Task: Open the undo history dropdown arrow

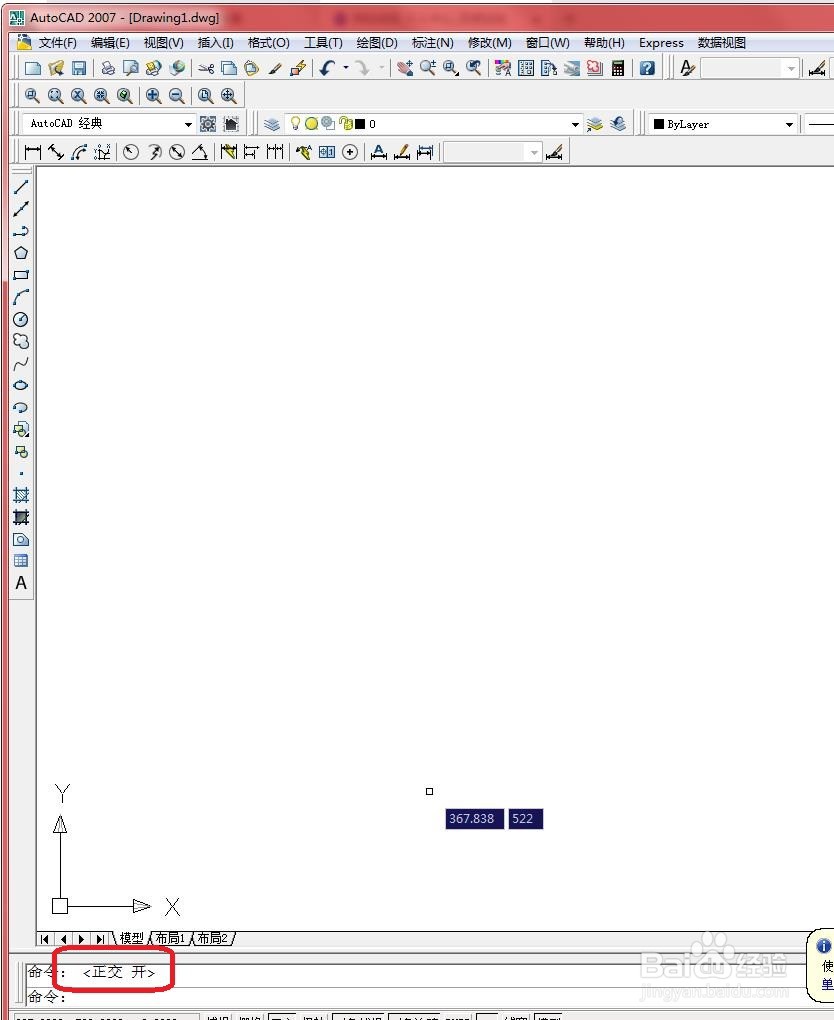Action: click(x=345, y=68)
